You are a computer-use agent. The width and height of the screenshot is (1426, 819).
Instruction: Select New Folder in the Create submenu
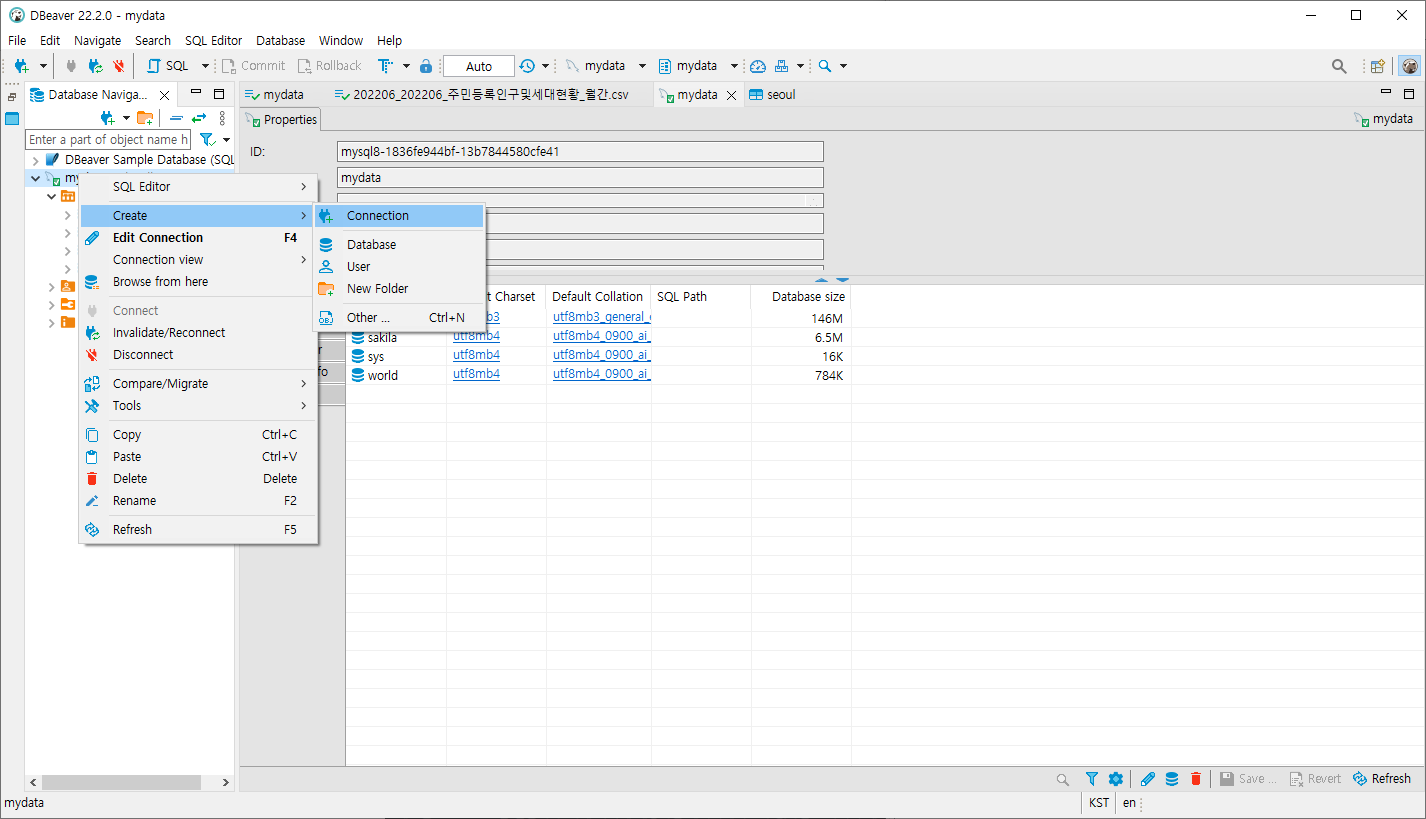click(x=399, y=289)
